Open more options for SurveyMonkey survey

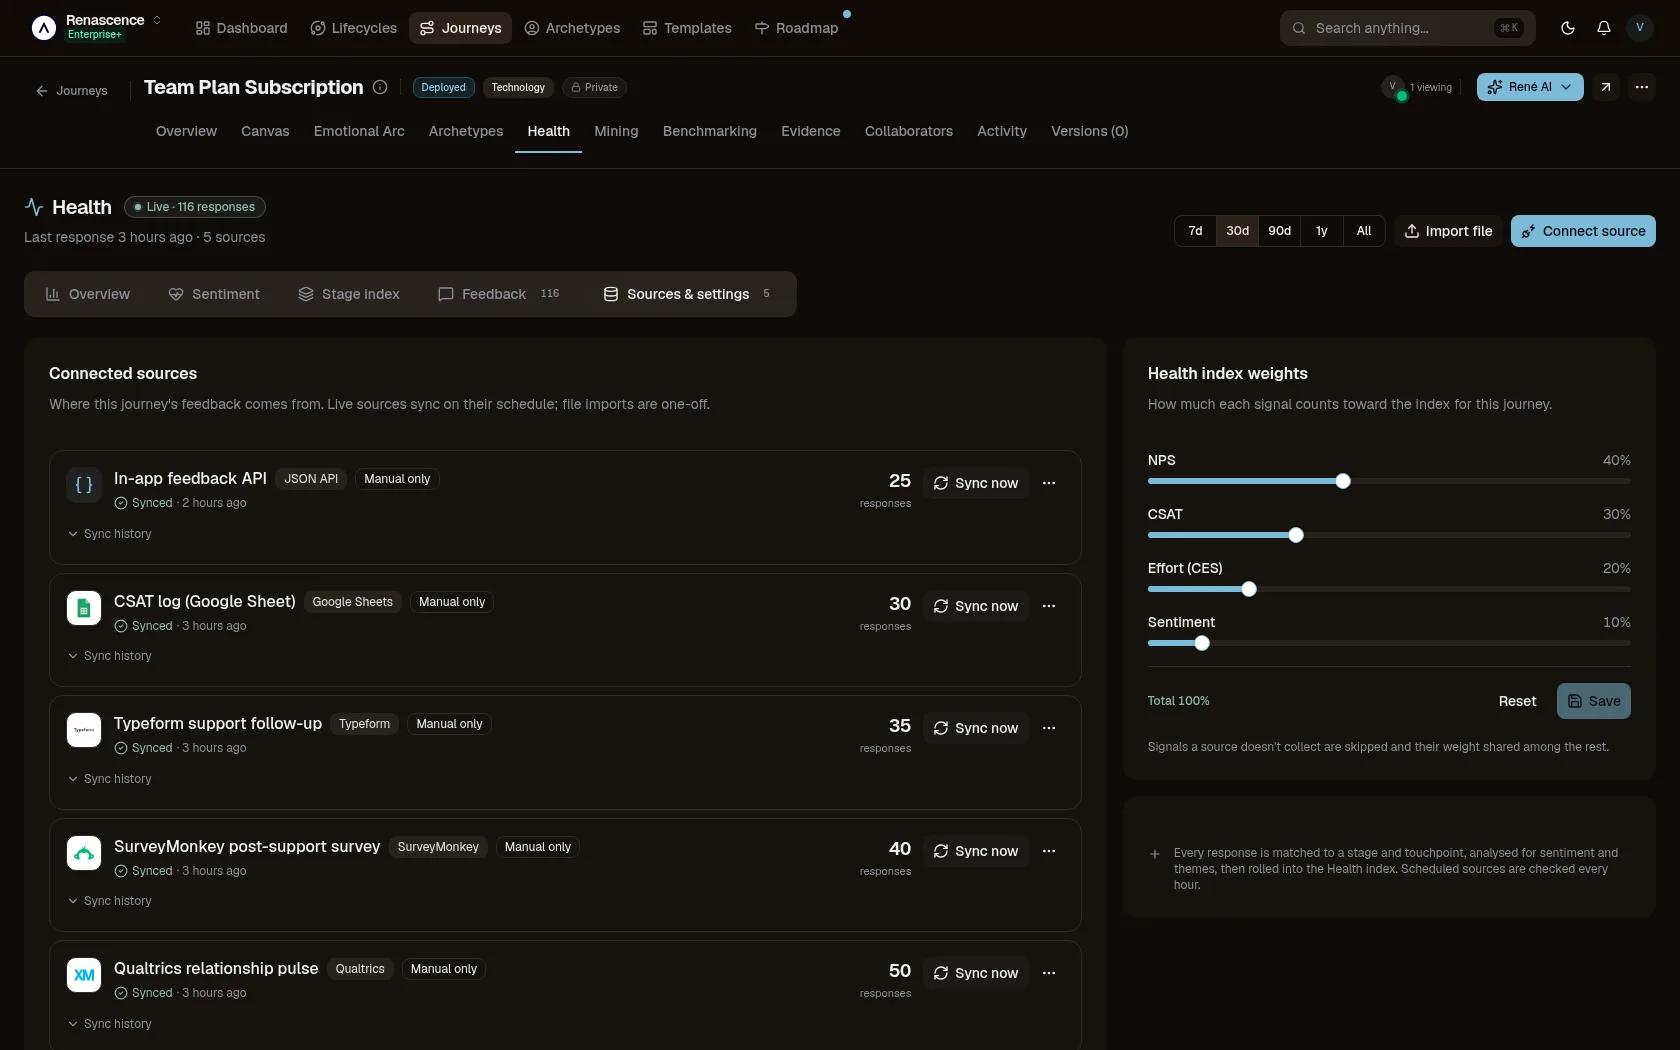1048,851
